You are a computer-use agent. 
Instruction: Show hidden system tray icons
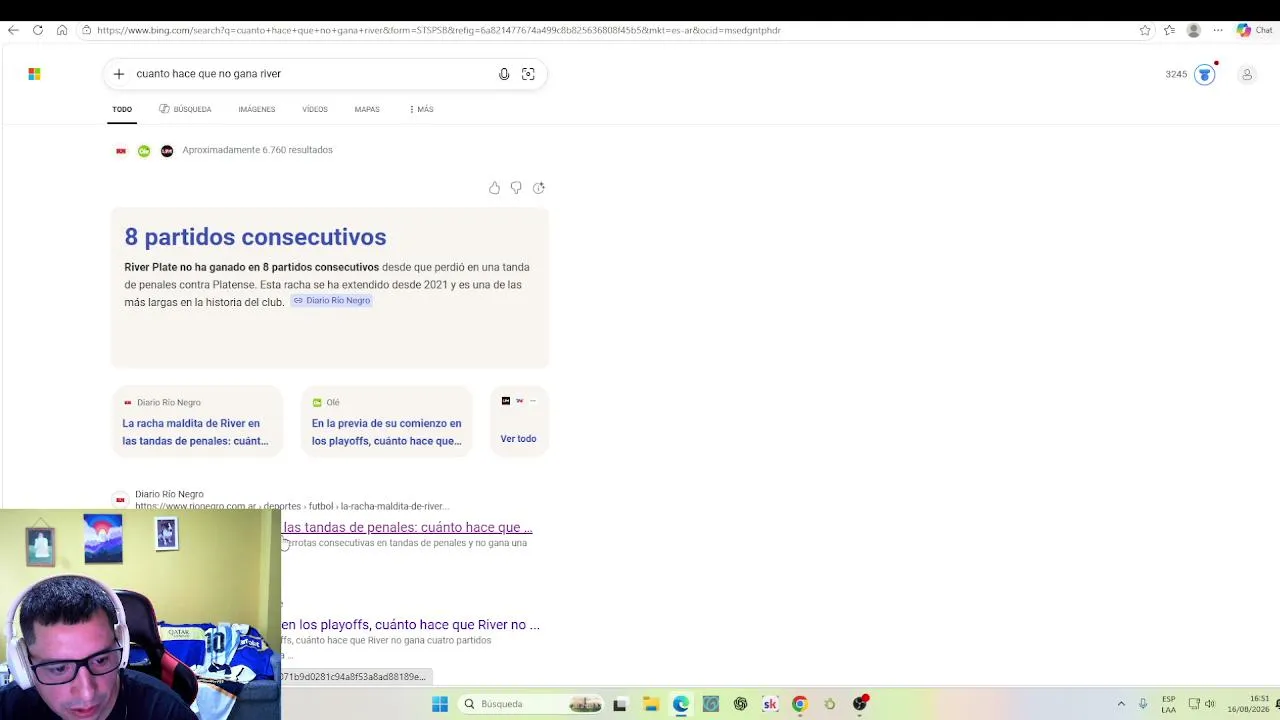[x=1121, y=704]
